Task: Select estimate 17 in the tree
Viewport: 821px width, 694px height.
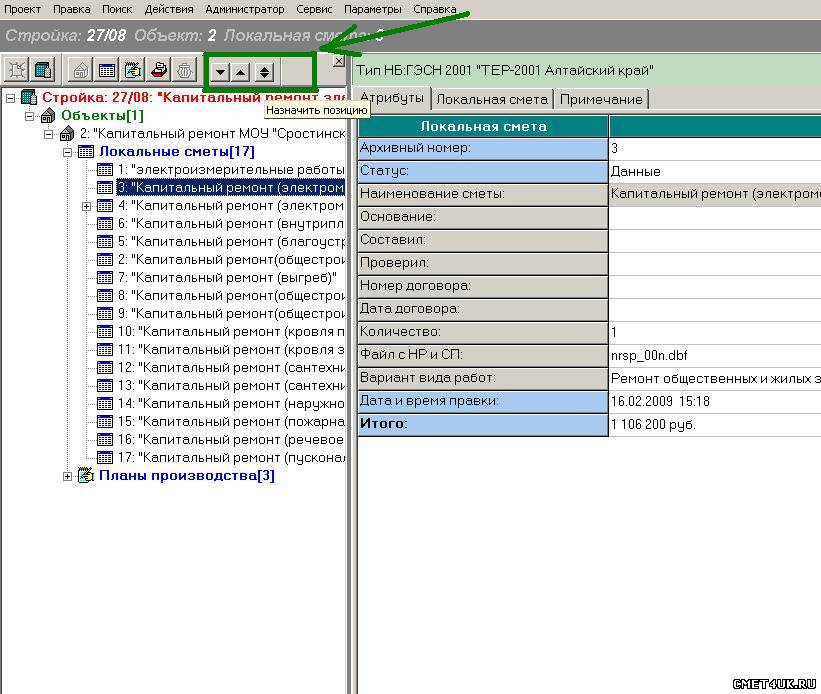Action: [232, 457]
